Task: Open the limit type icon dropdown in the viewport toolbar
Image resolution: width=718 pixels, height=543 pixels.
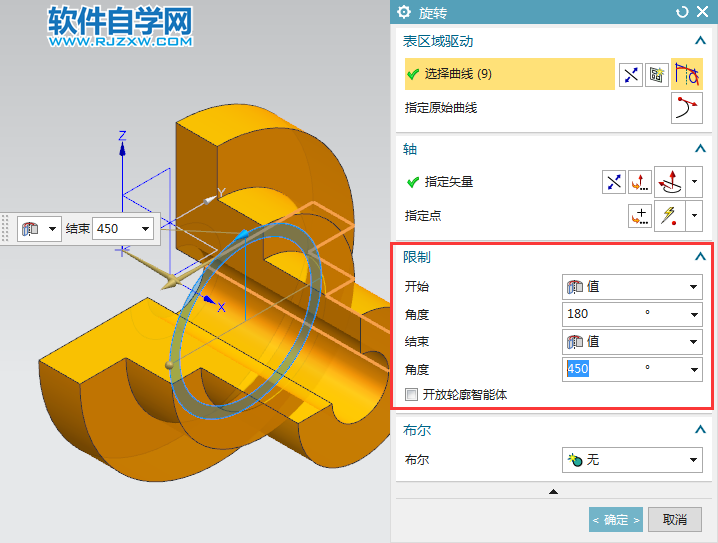Action: [x=39, y=228]
